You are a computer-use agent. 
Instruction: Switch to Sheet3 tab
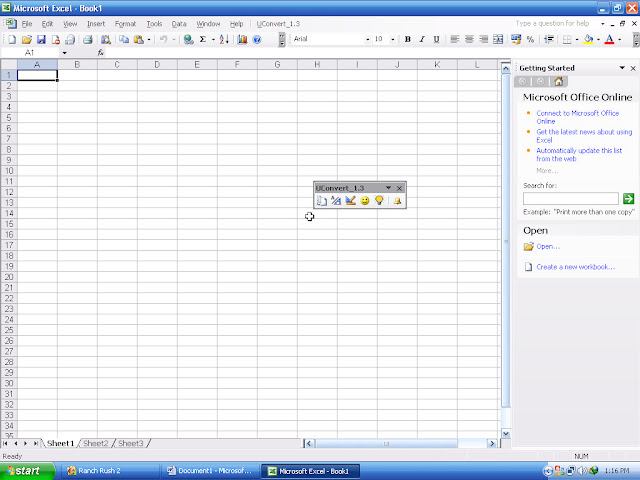click(x=131, y=443)
